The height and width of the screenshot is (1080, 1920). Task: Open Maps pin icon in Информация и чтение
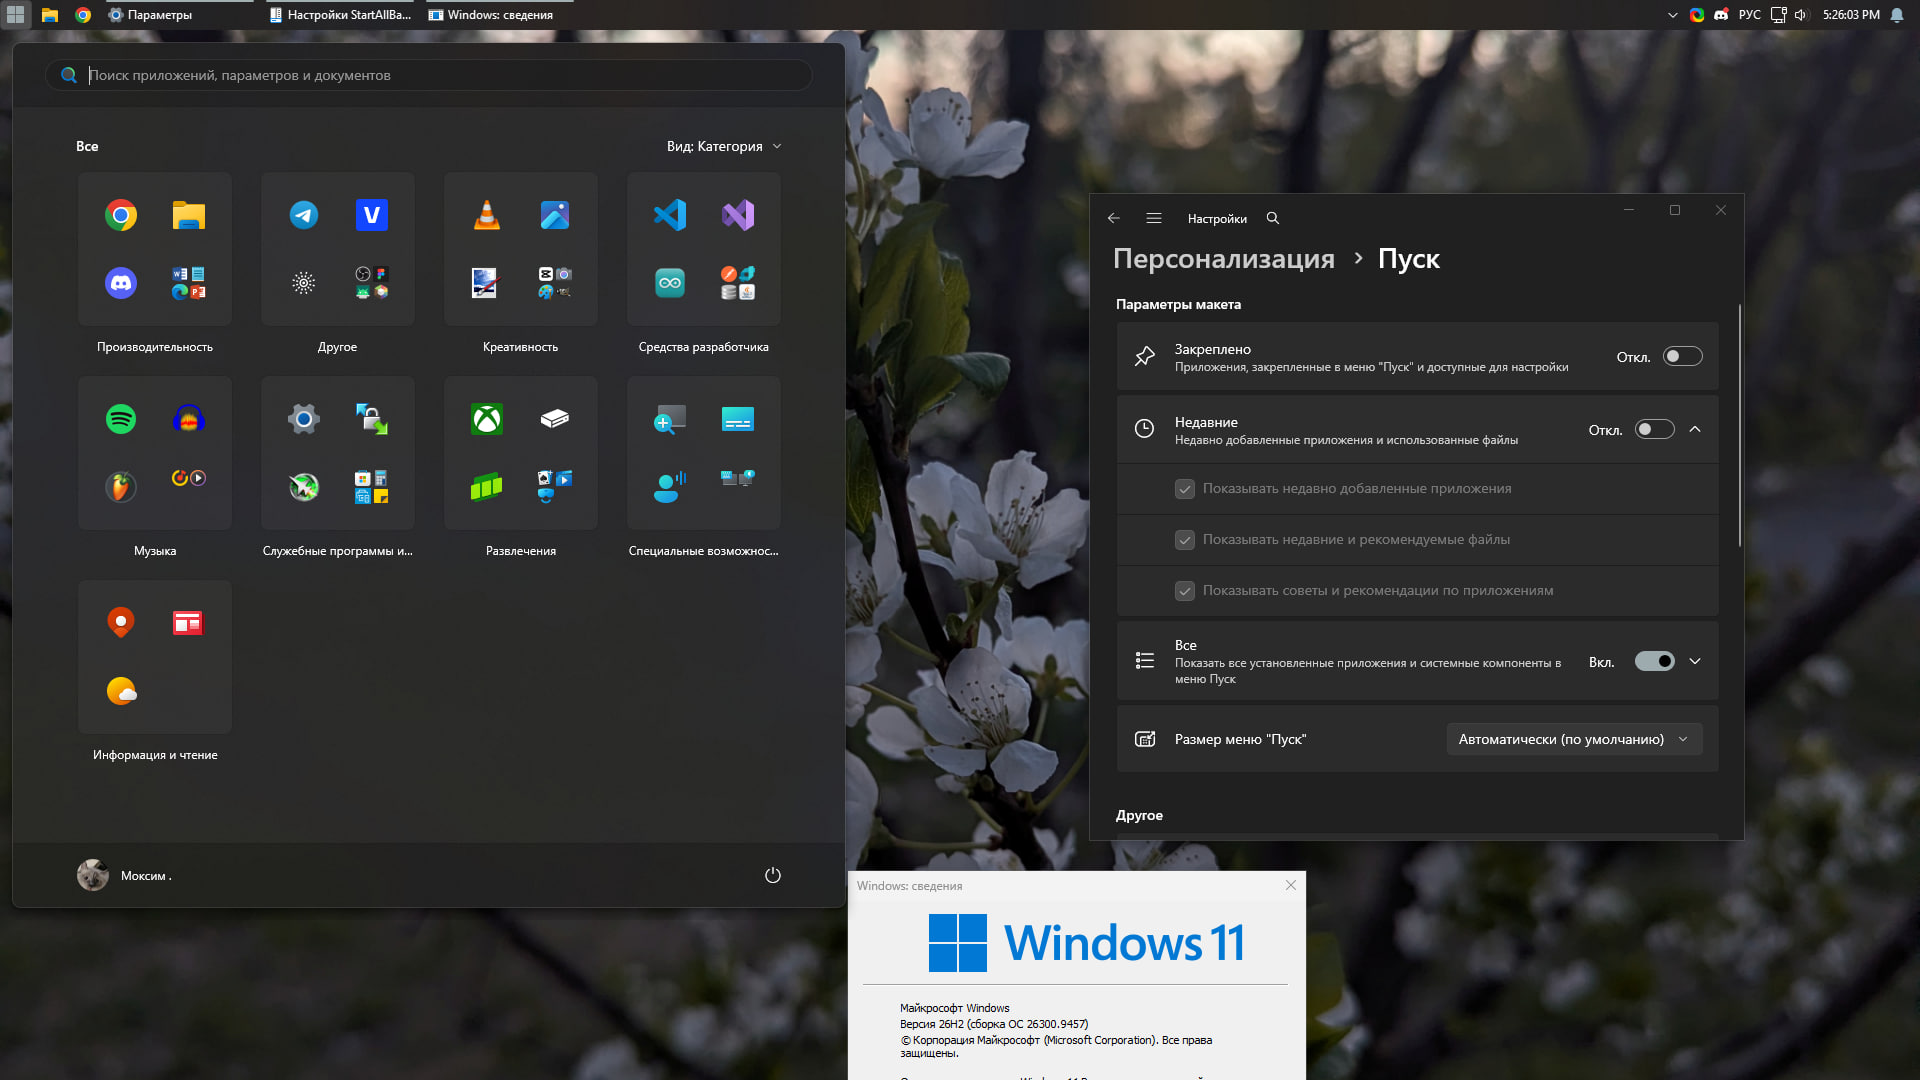coord(121,623)
